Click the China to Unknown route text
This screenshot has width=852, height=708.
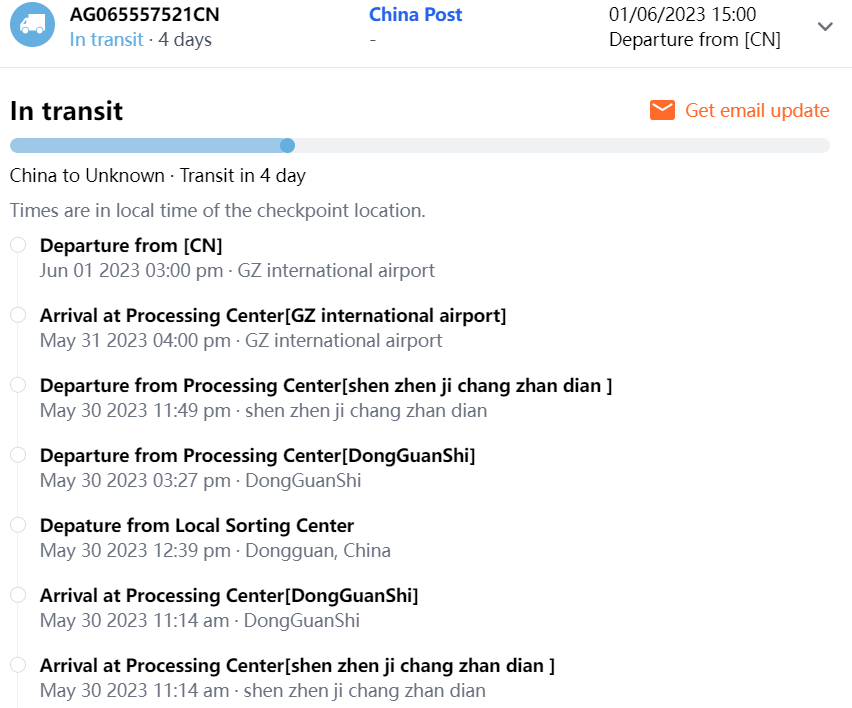tap(87, 176)
